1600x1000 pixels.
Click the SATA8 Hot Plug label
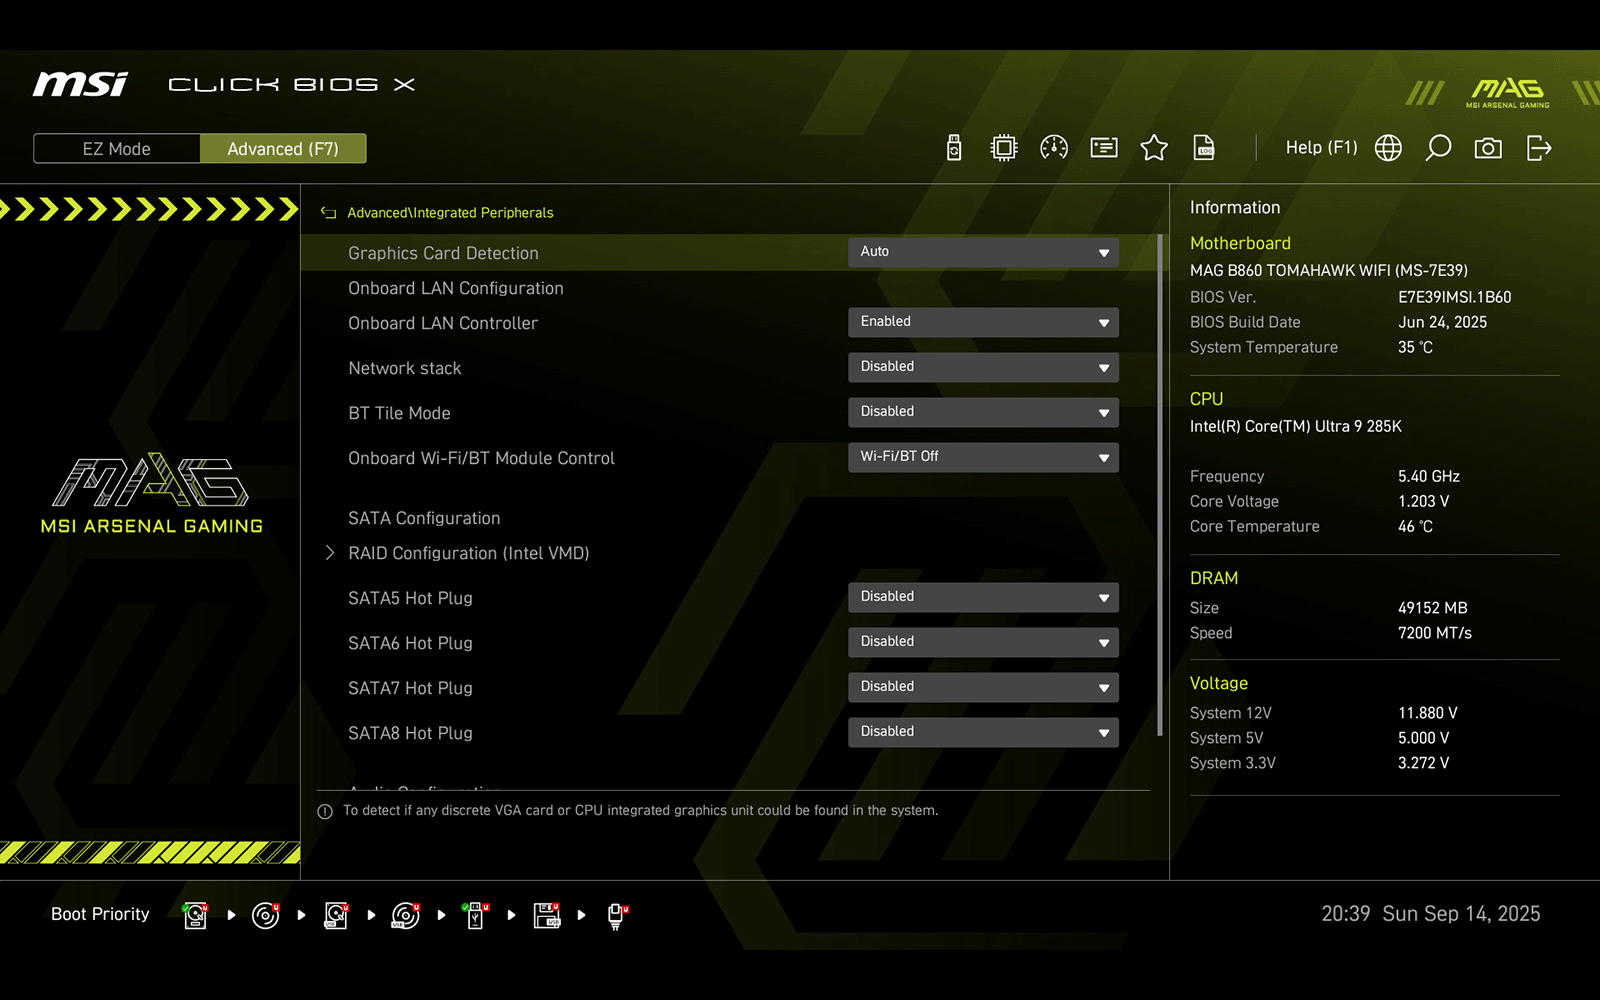pyautogui.click(x=410, y=734)
